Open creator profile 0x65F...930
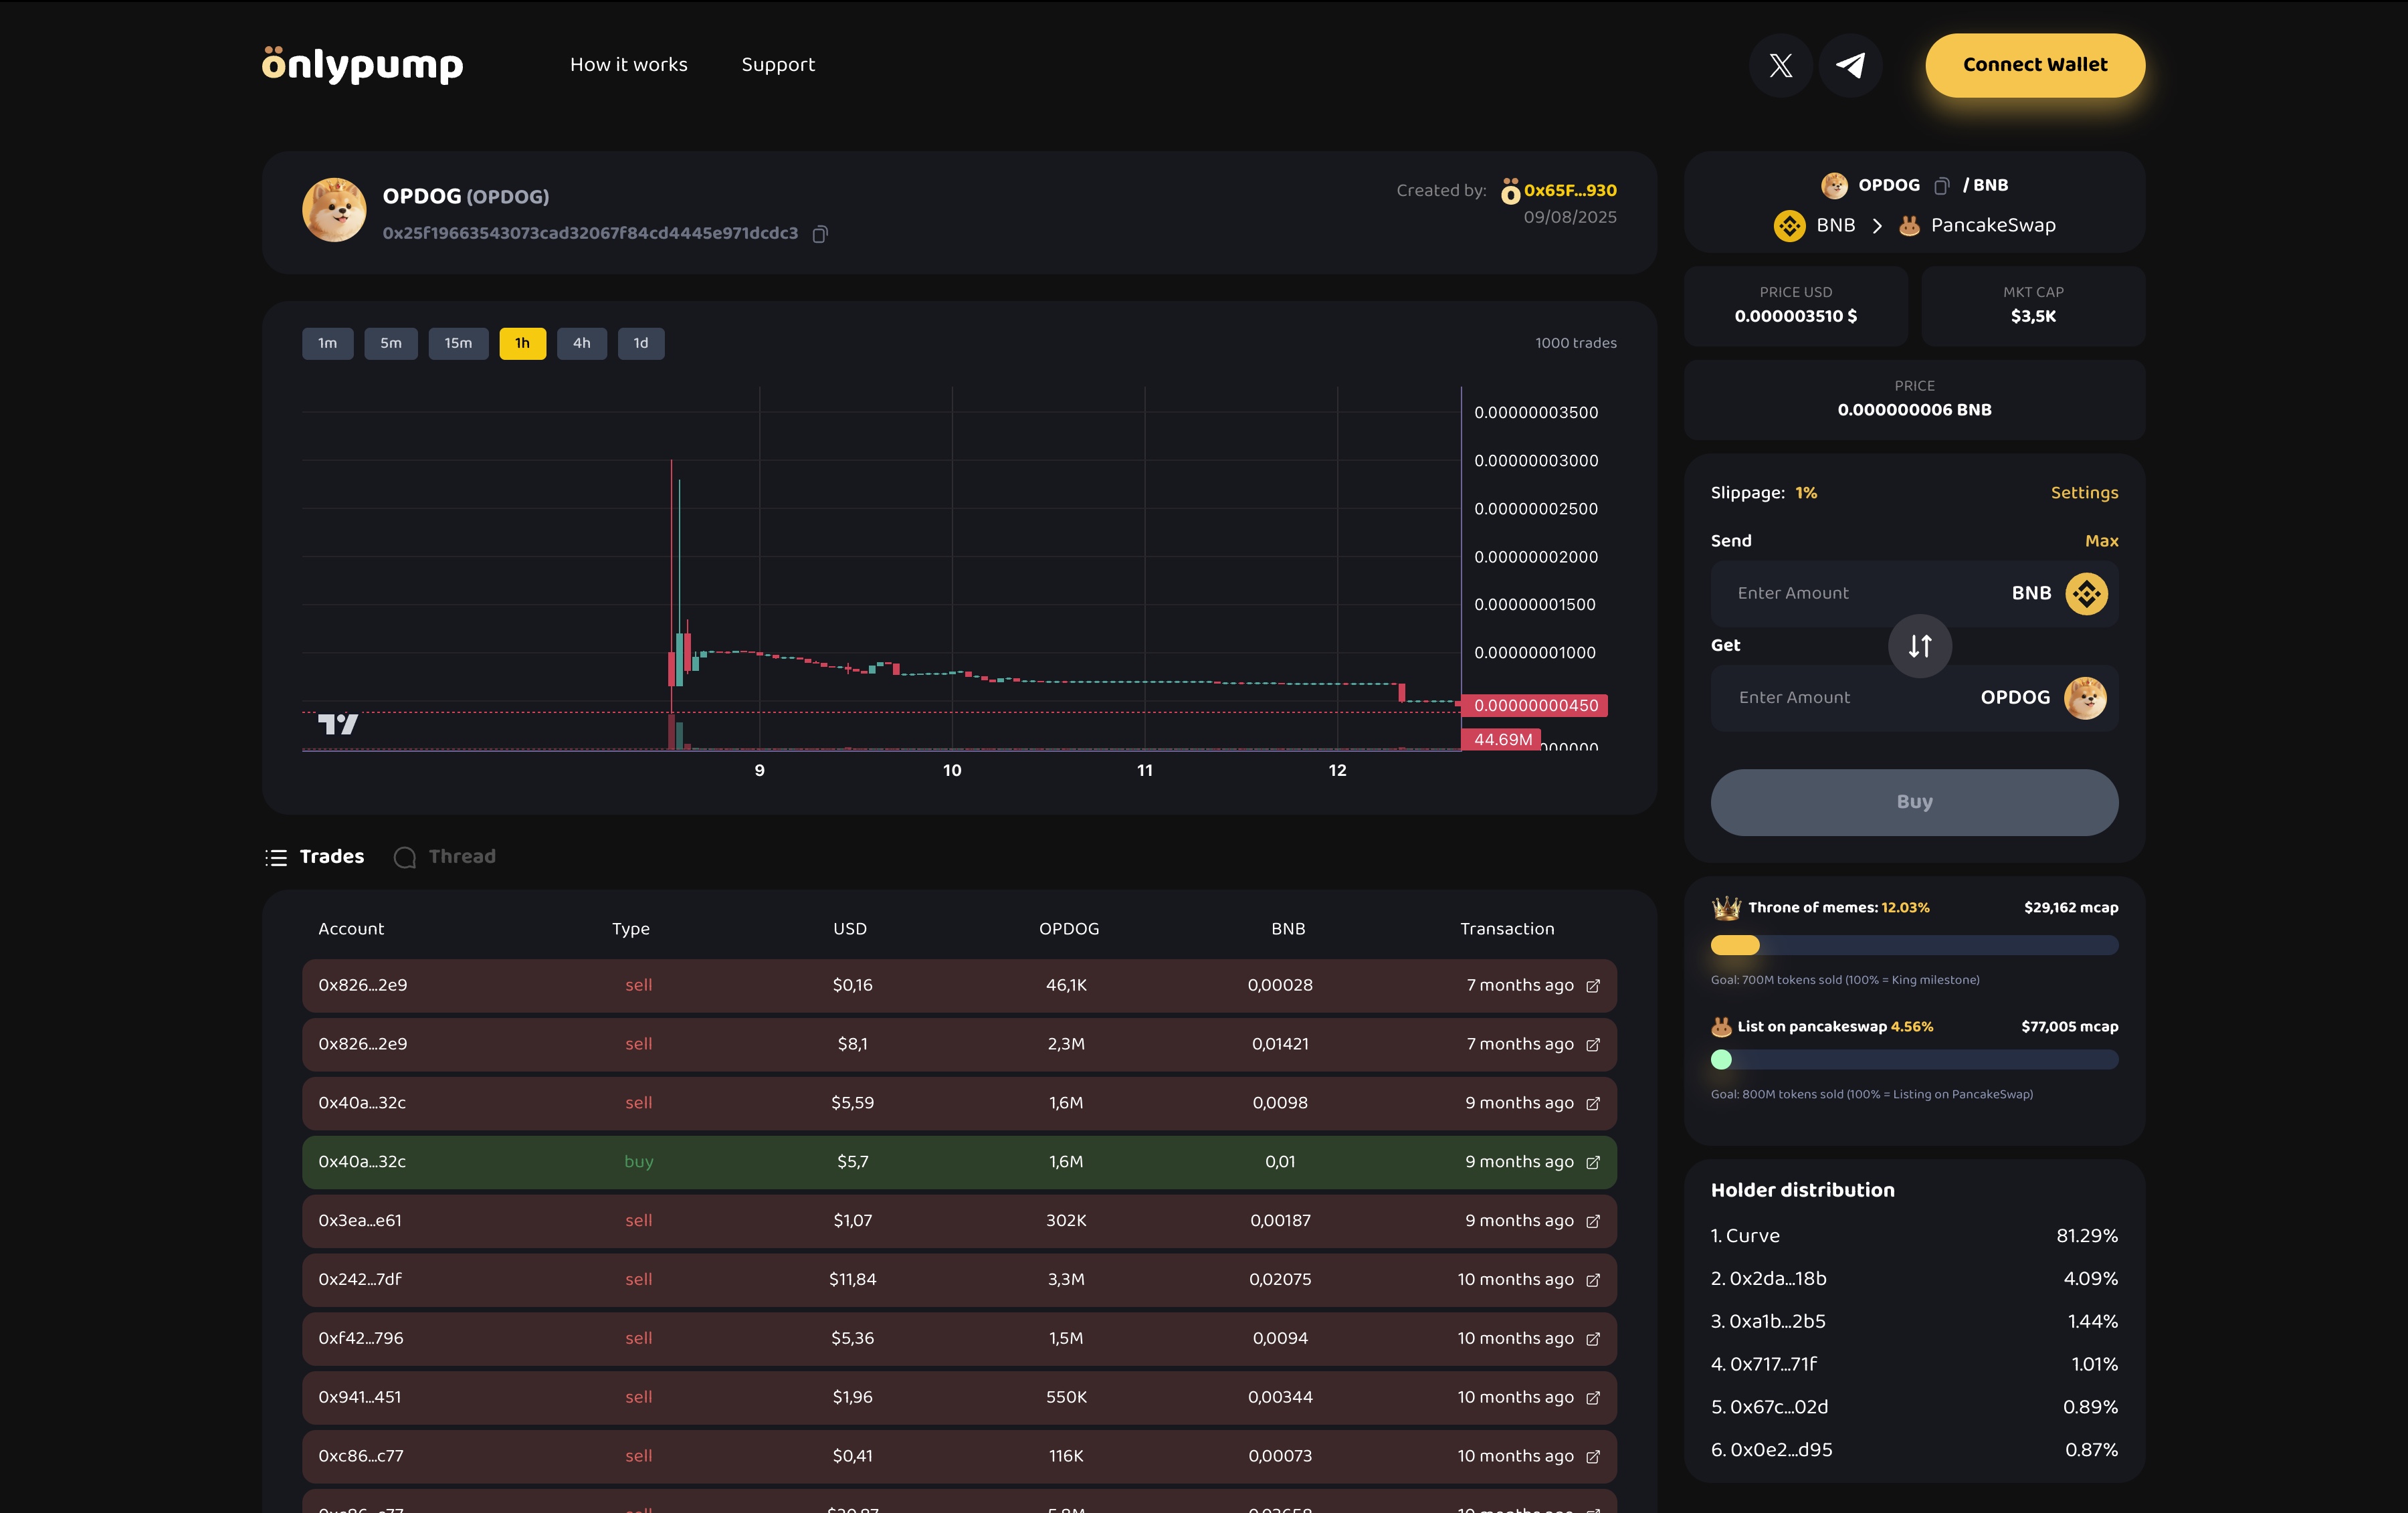The height and width of the screenshot is (1513, 2408). tap(1570, 190)
